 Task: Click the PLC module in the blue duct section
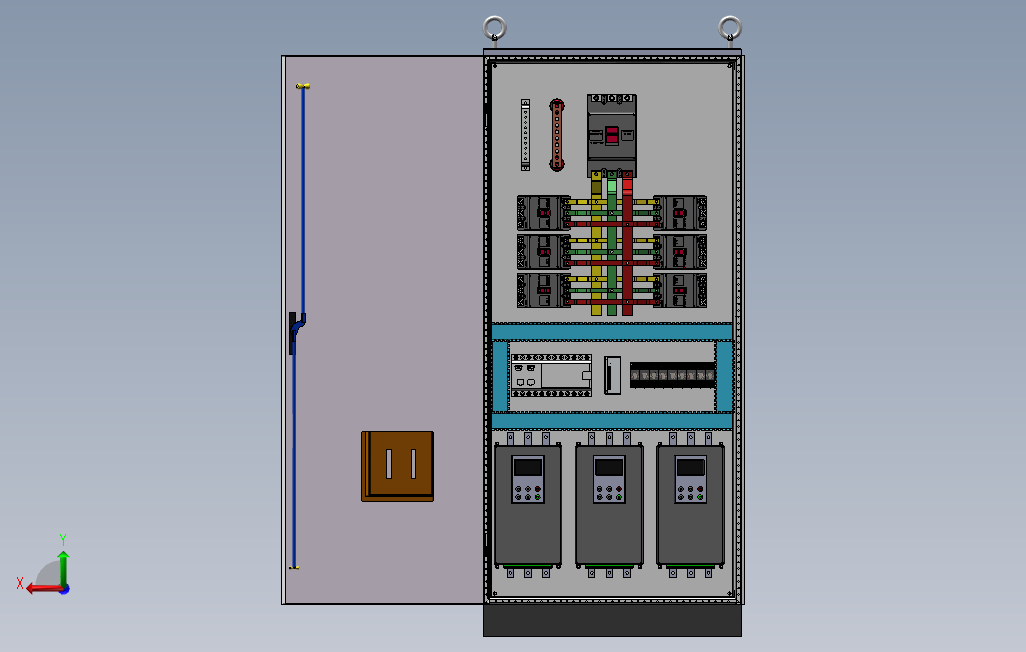coord(552,376)
